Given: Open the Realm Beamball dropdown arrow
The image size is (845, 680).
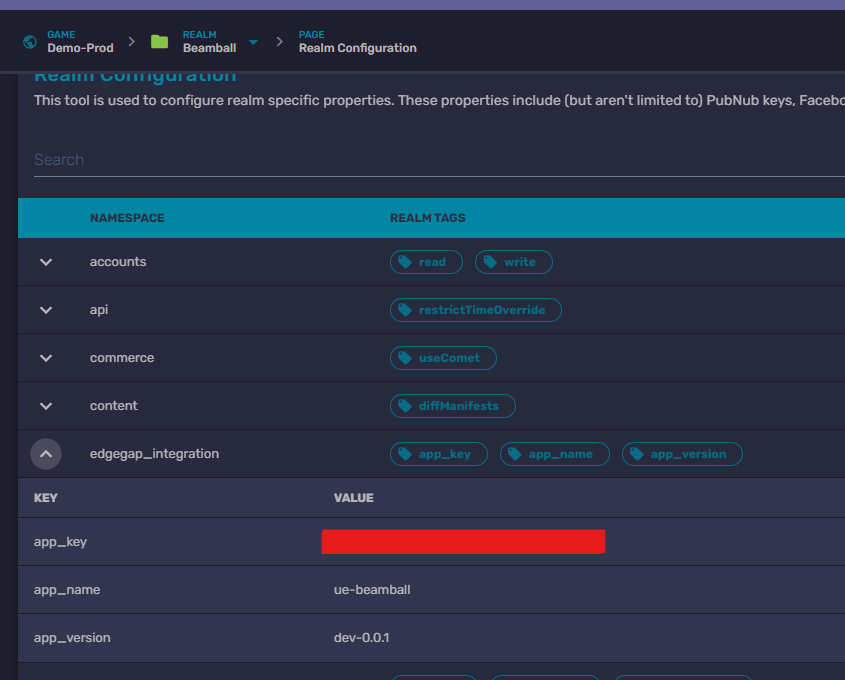Looking at the screenshot, I should [253, 42].
